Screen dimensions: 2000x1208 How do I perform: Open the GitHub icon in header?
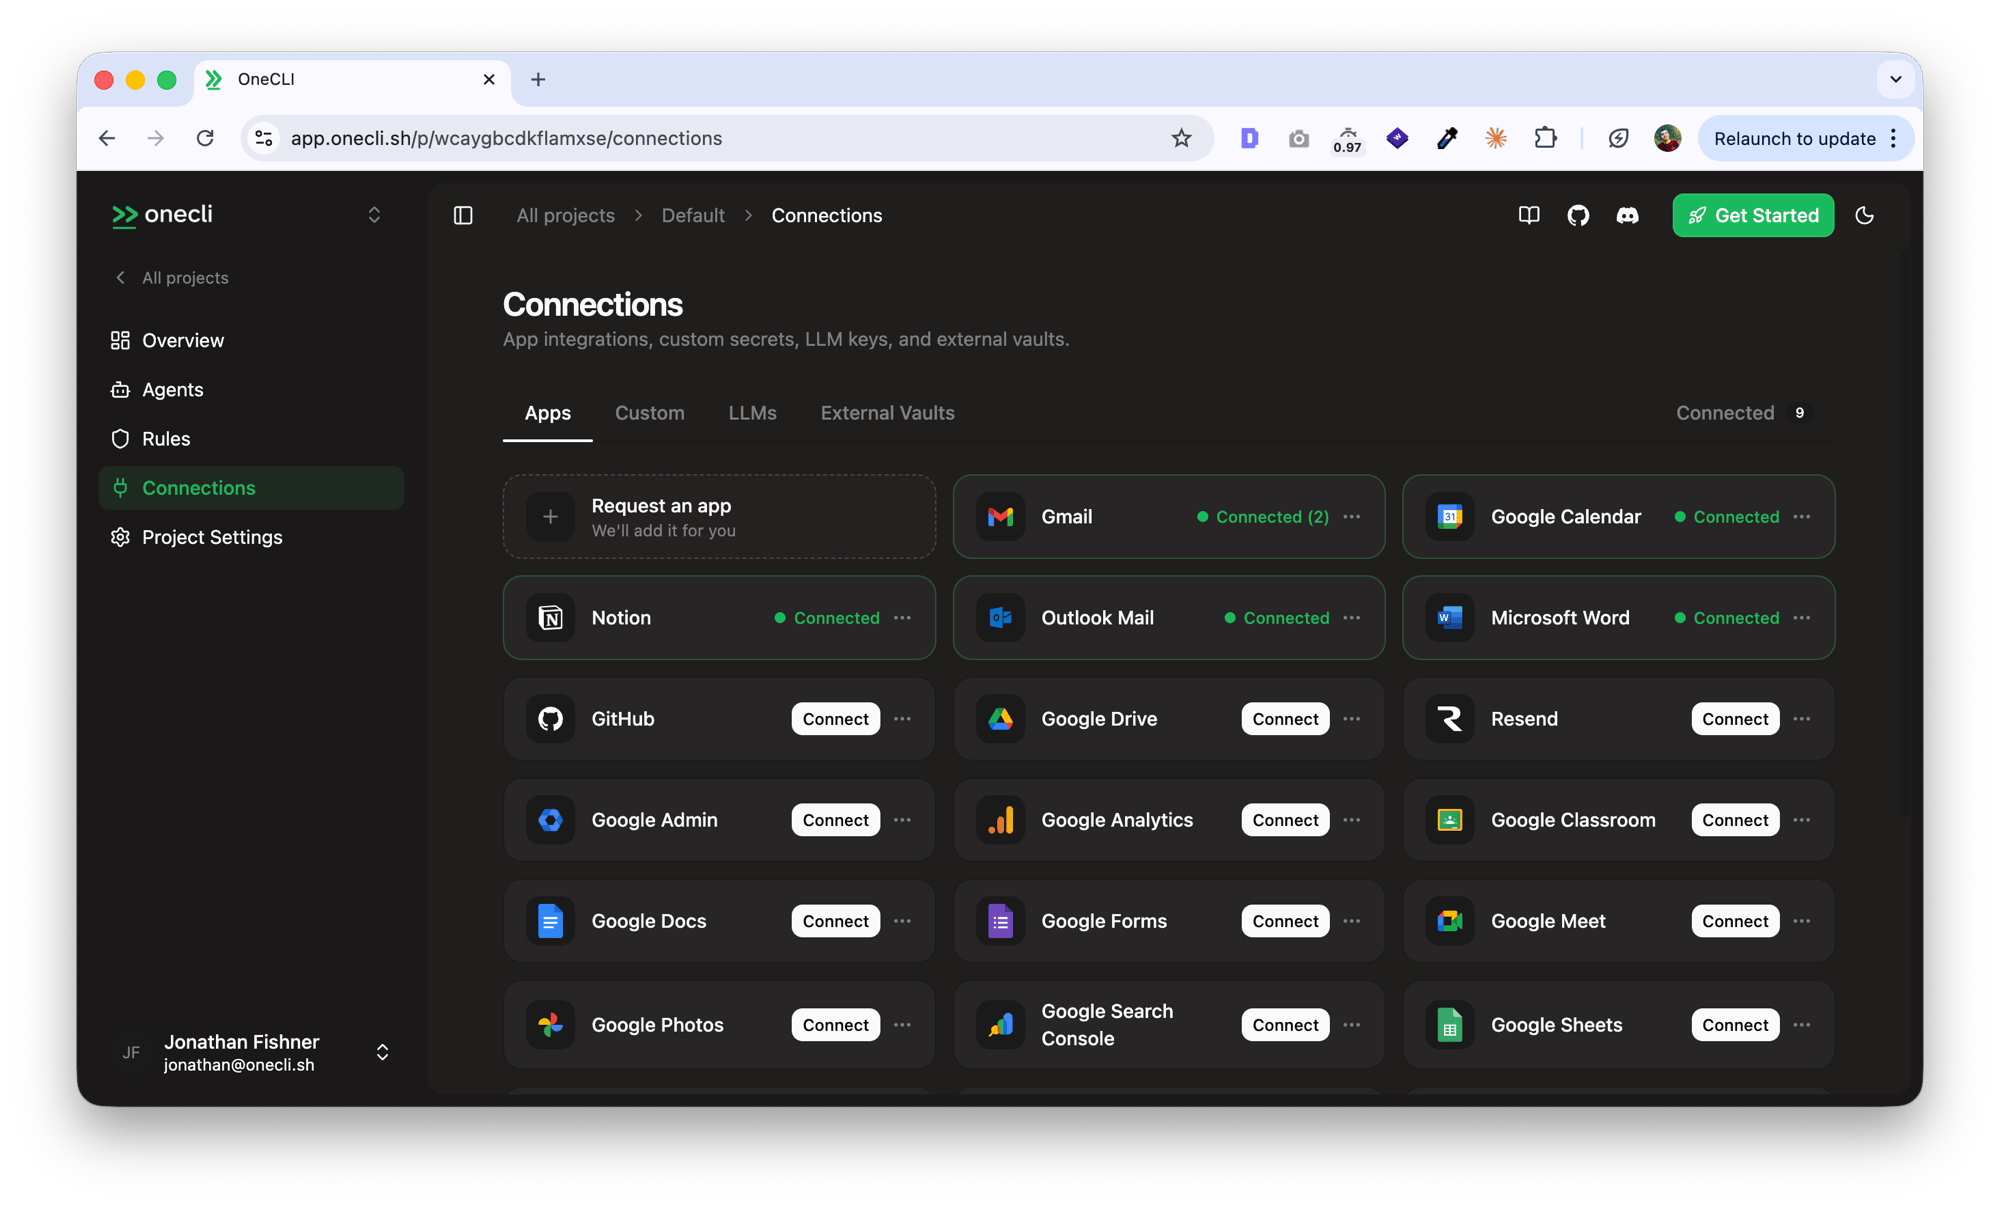coord(1578,215)
